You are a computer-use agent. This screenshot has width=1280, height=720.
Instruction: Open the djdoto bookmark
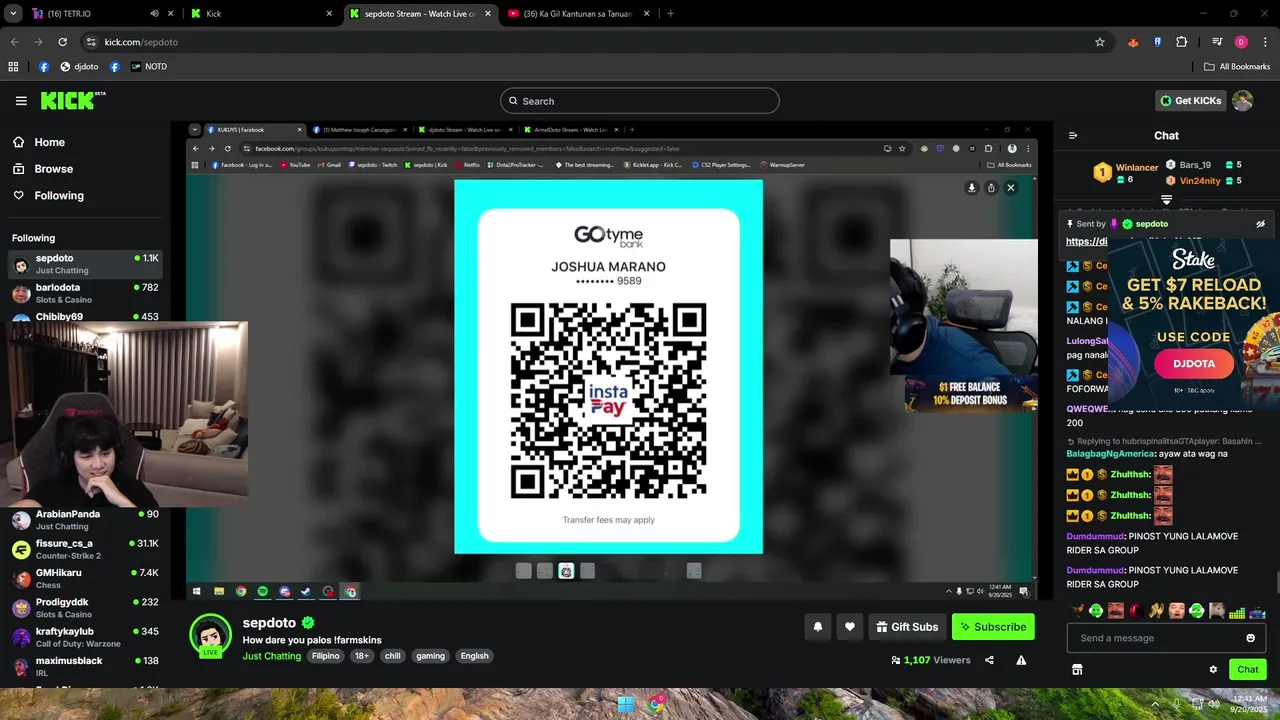[79, 67]
